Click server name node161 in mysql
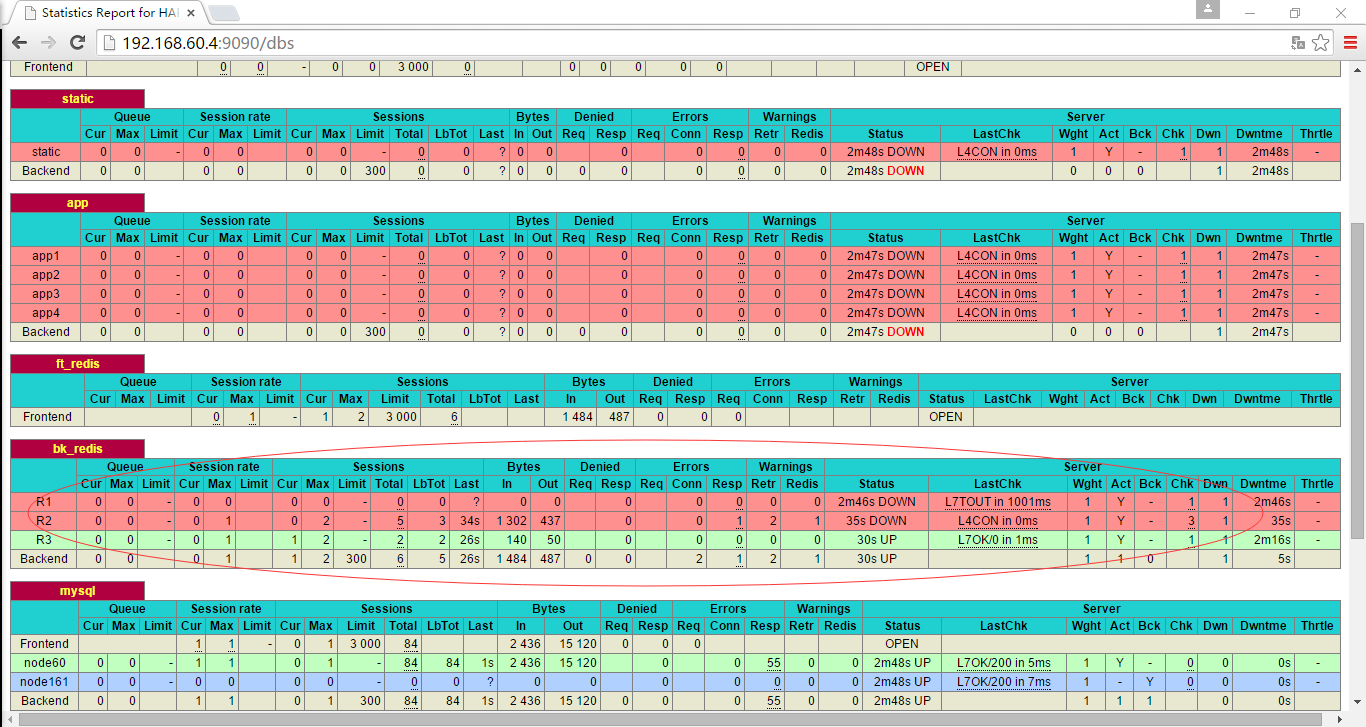This screenshot has height=727, width=1366. coord(45,682)
